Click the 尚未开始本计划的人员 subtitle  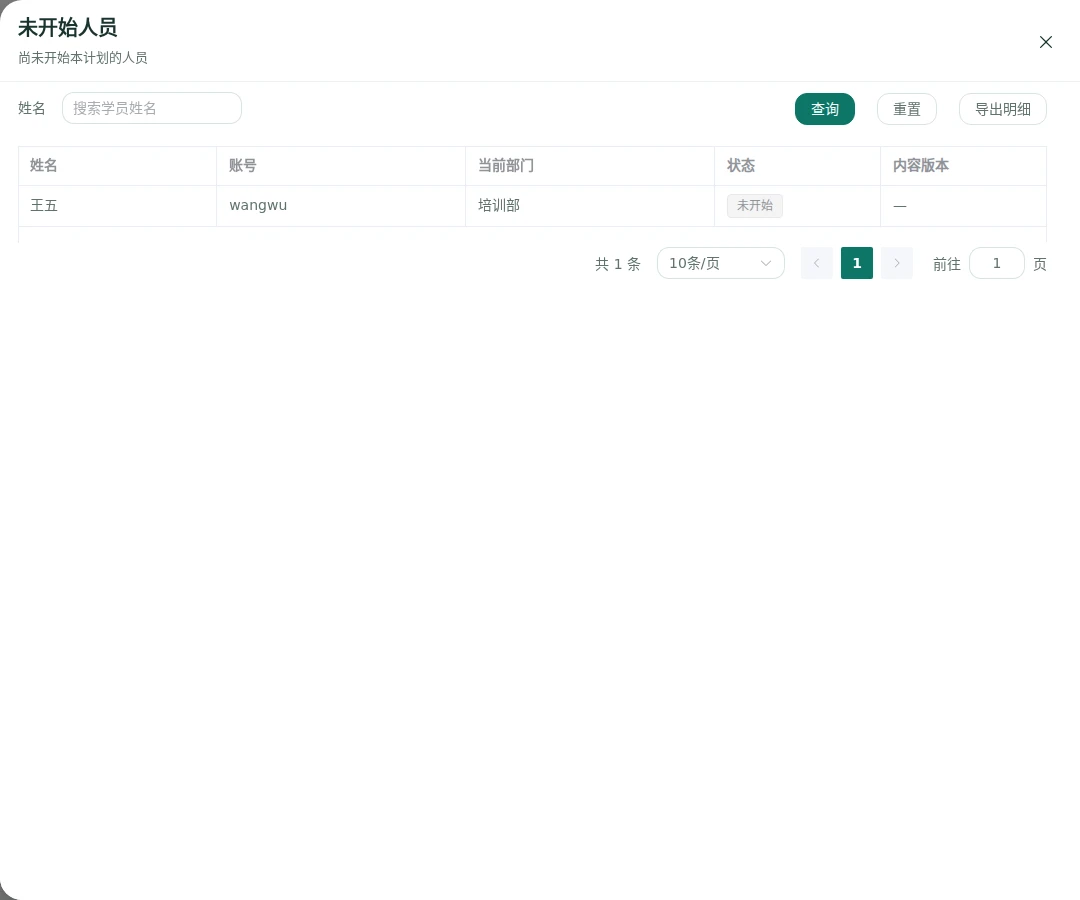point(83,58)
